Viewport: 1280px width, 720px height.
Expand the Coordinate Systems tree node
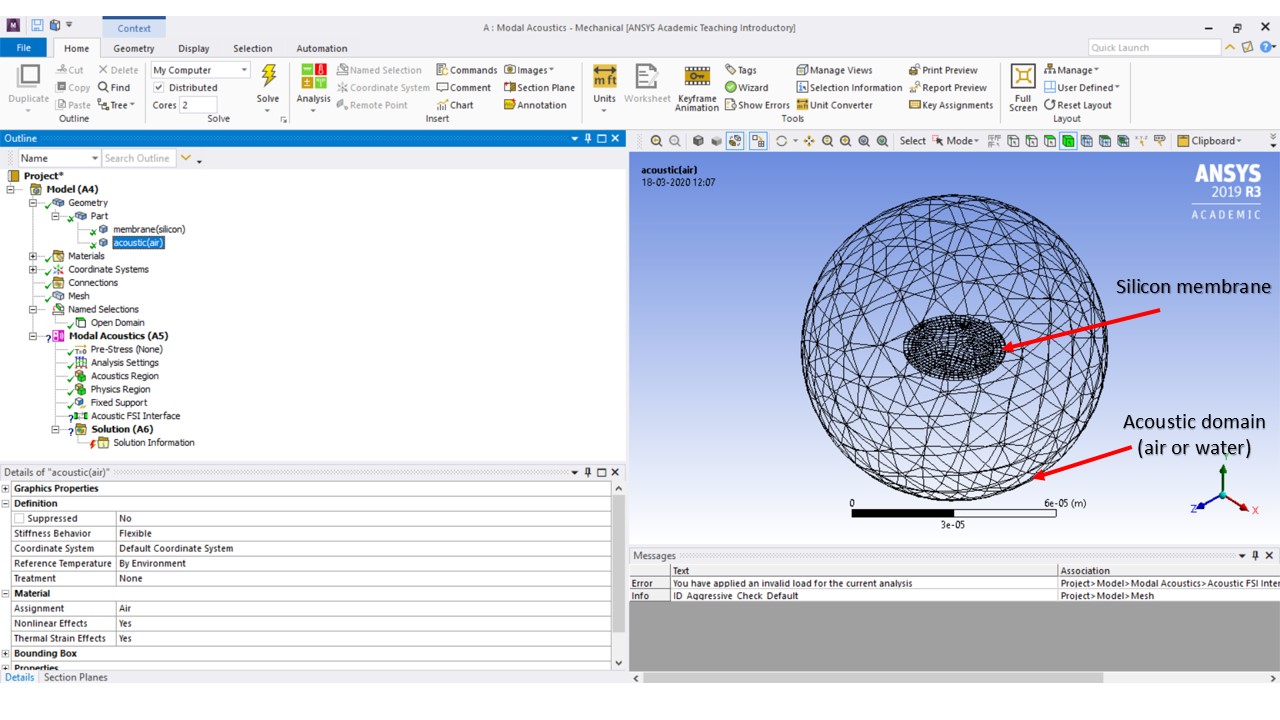[x=33, y=269]
